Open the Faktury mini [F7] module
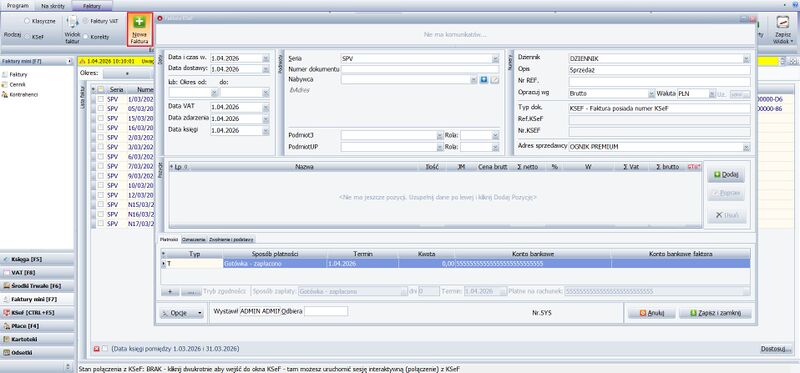Image resolution: width=800 pixels, height=373 pixels. tap(37, 299)
